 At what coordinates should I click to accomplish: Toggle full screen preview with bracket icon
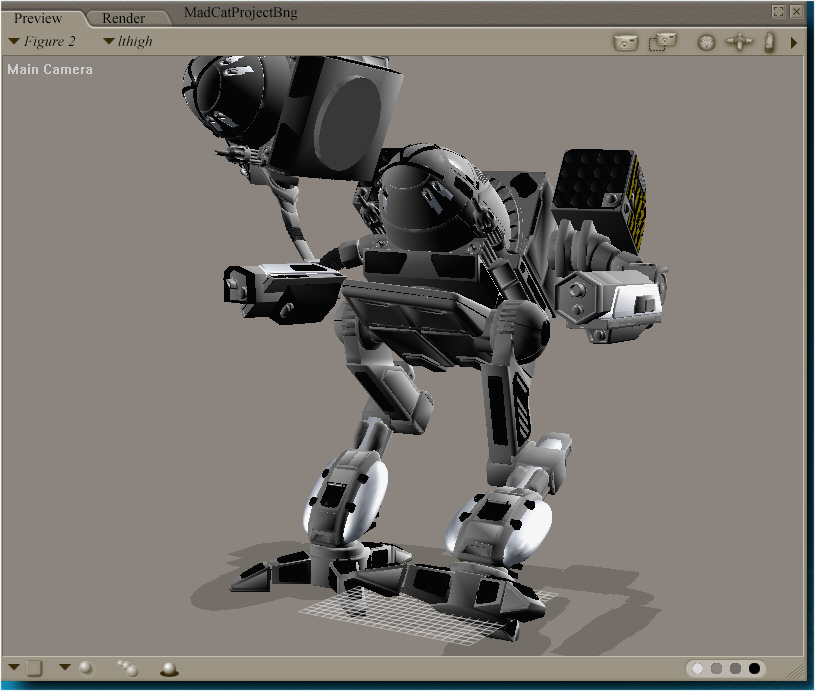pyautogui.click(x=778, y=11)
